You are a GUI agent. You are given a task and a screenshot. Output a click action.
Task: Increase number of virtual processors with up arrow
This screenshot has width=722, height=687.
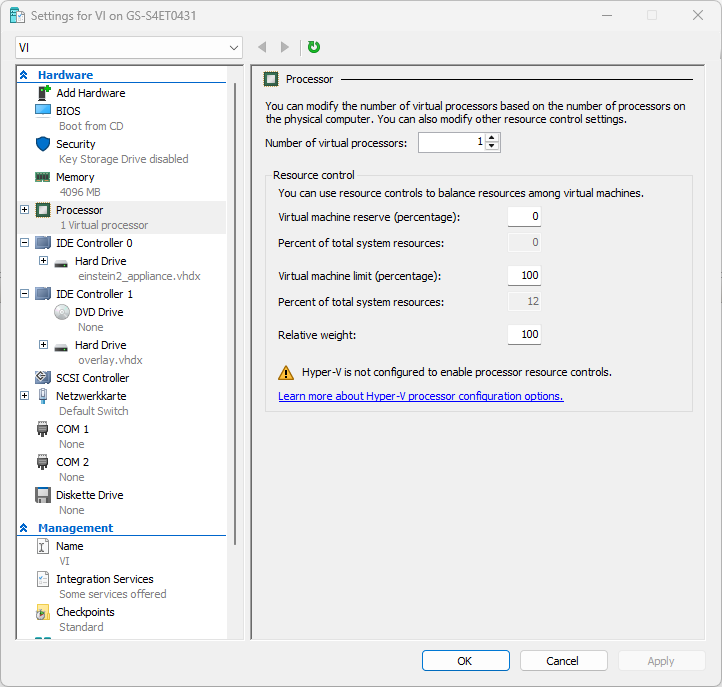(x=492, y=139)
